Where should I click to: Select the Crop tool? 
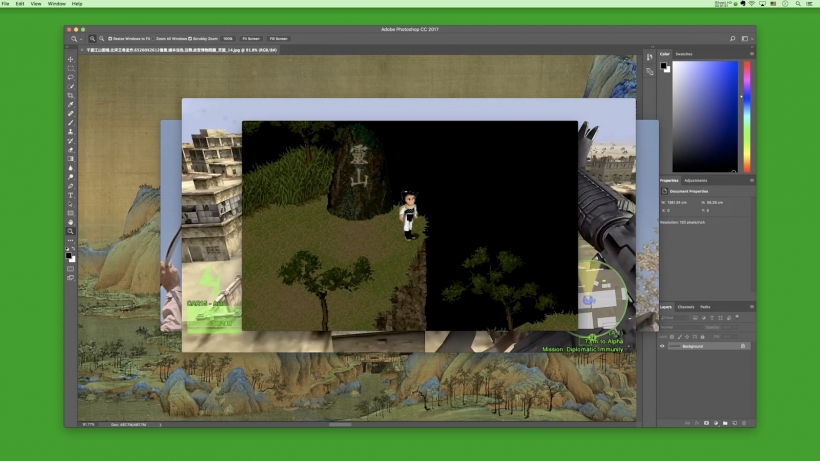tap(70, 95)
